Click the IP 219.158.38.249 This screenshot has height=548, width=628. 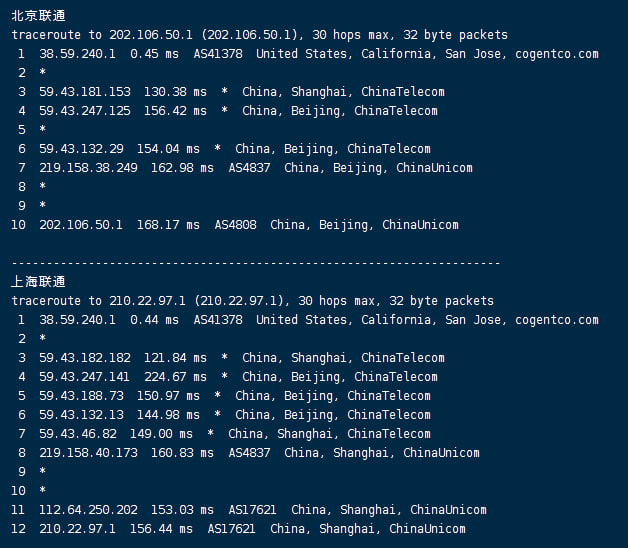point(88,168)
